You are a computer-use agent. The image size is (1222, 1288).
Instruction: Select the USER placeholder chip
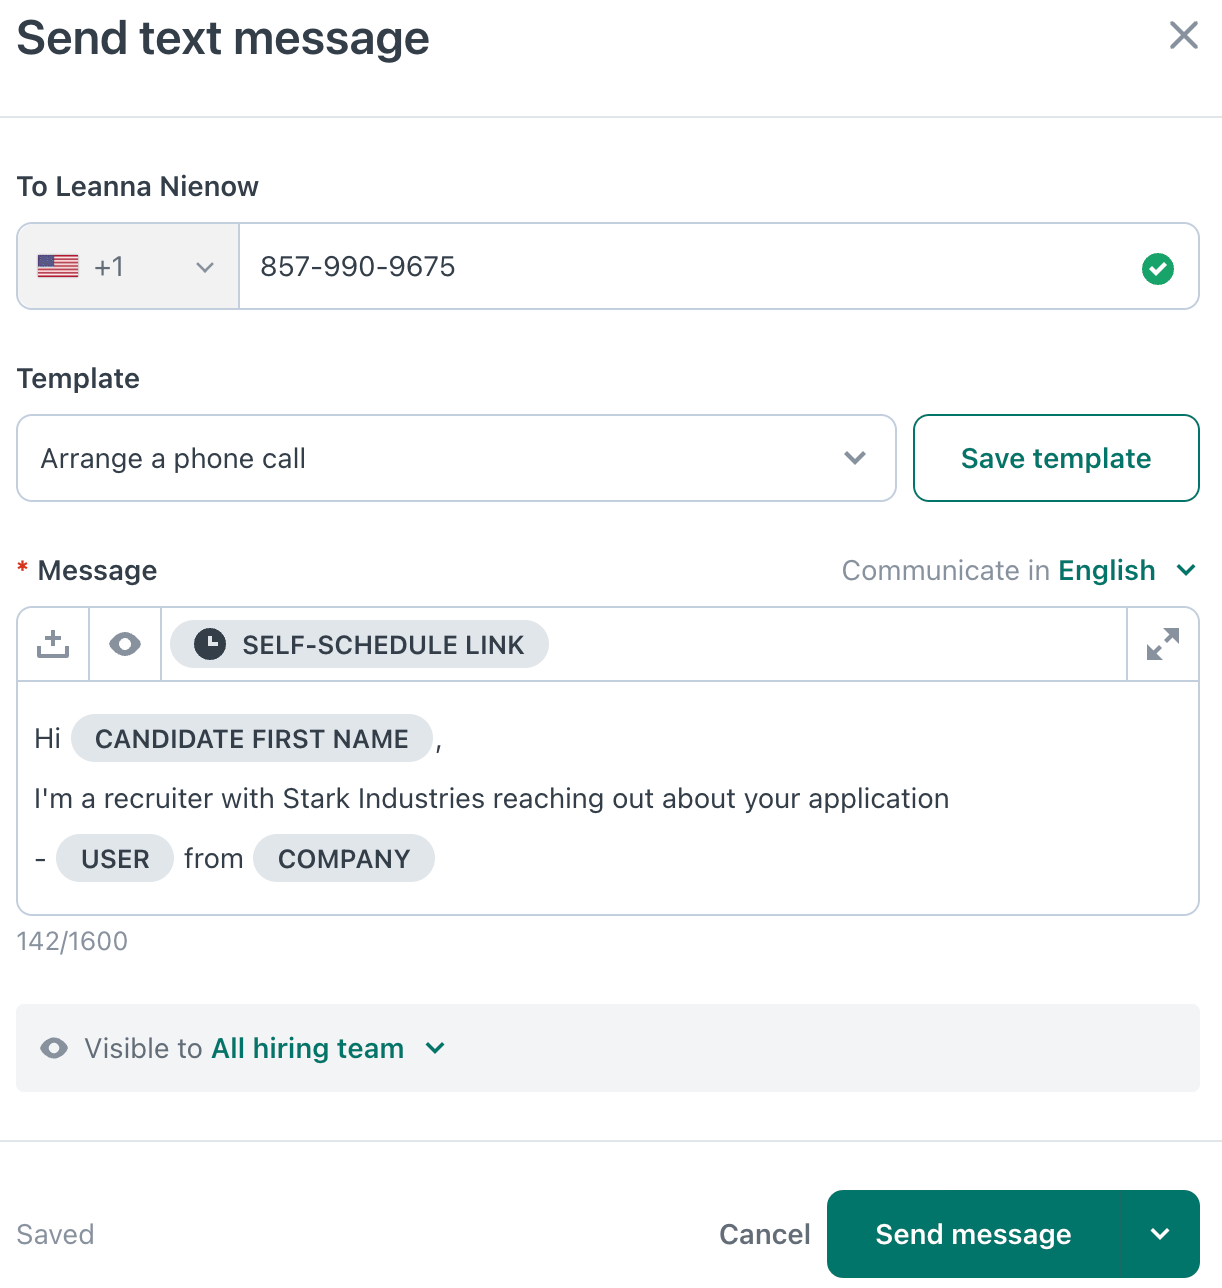[x=115, y=859]
